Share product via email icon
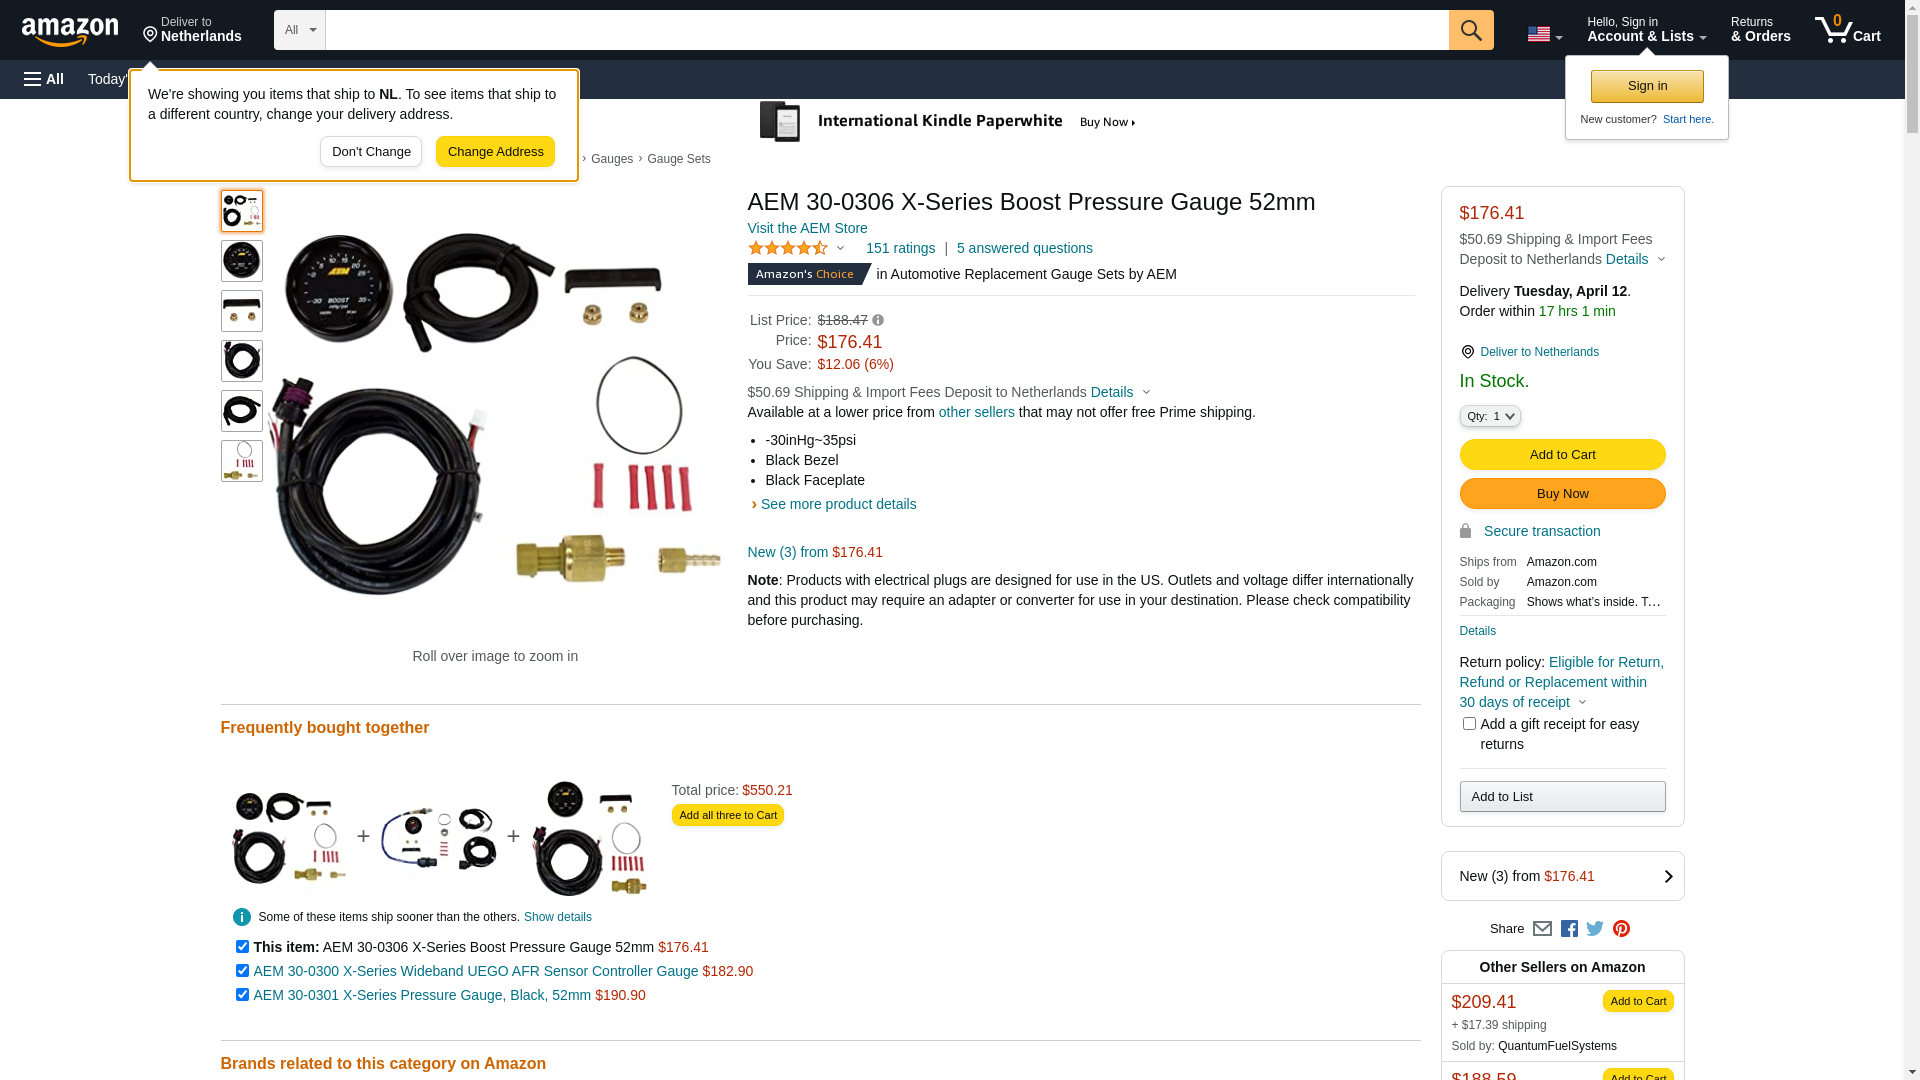The image size is (1920, 1080). coord(1542,929)
